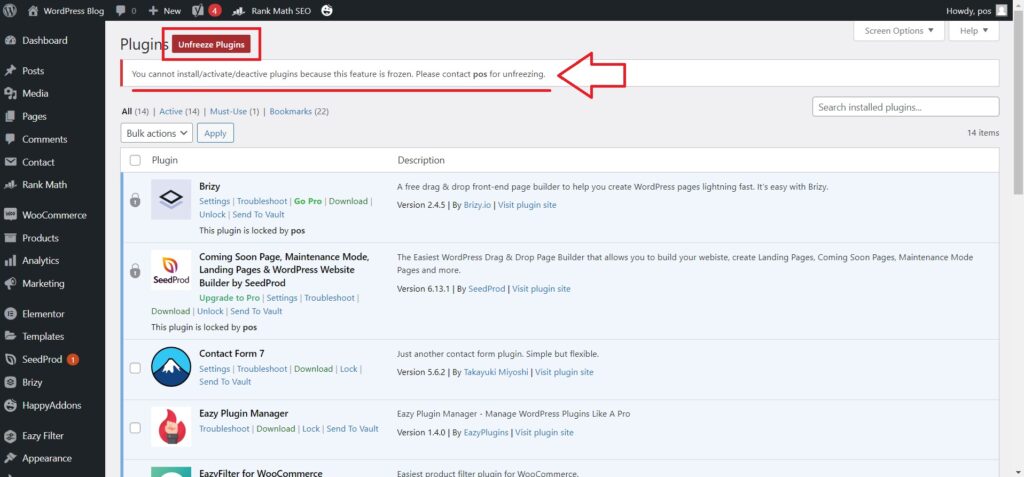The width and height of the screenshot is (1024, 477).
Task: Click the WooCommerce sidebar icon
Action: click(x=10, y=215)
